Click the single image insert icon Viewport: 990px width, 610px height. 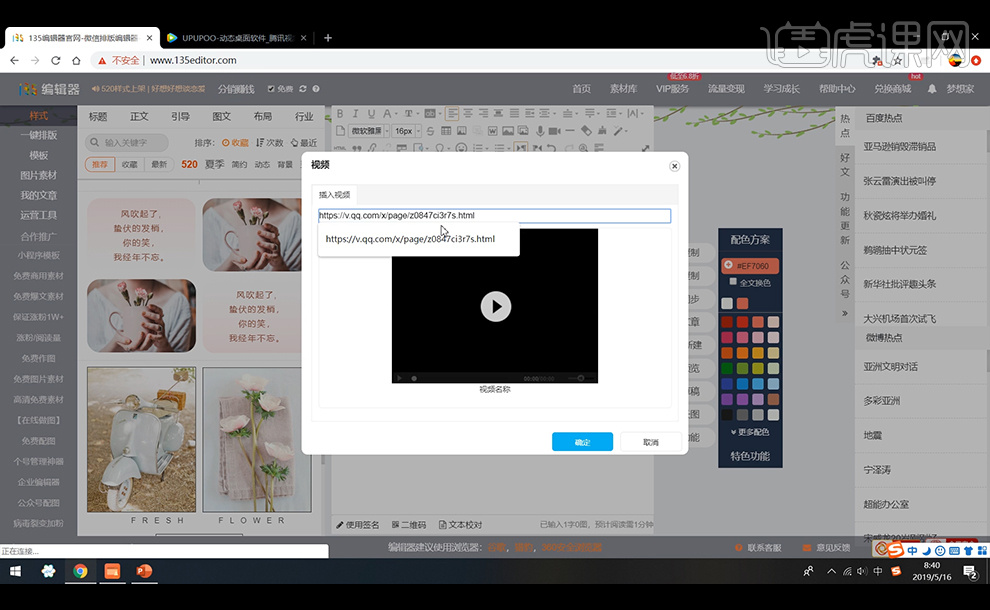(508, 131)
